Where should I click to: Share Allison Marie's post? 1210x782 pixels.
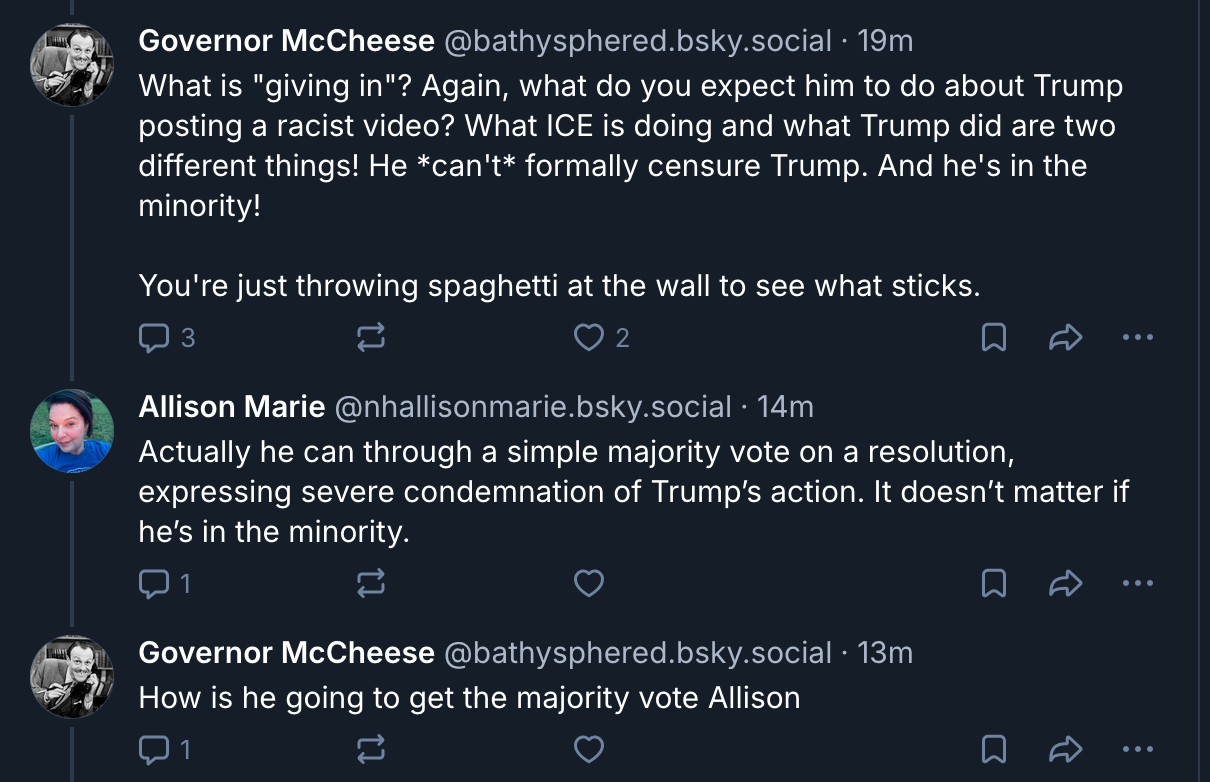coord(1065,582)
